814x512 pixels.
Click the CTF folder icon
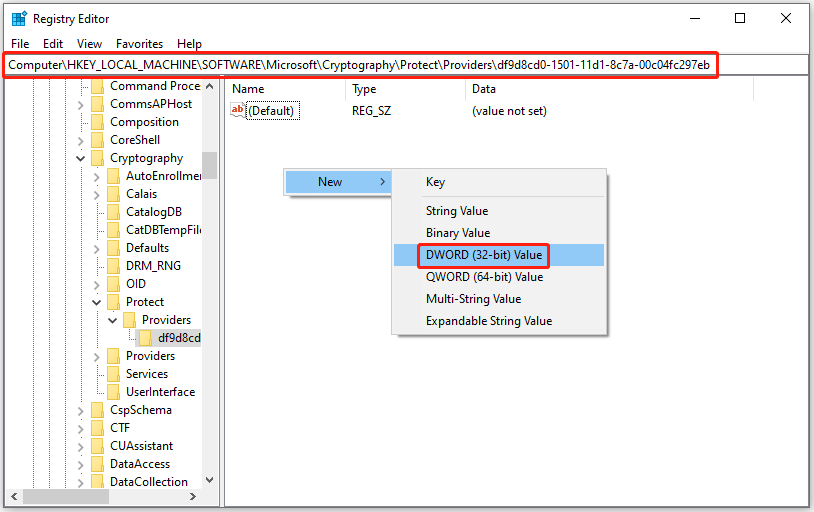(97, 428)
